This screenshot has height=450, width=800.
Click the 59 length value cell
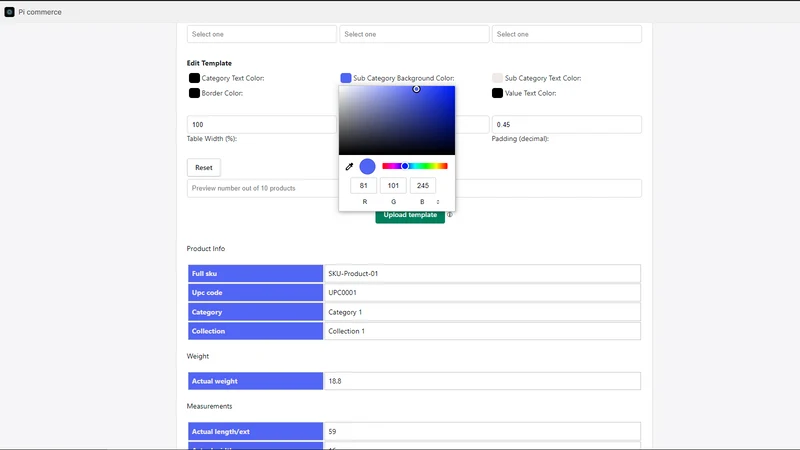[x=482, y=432]
